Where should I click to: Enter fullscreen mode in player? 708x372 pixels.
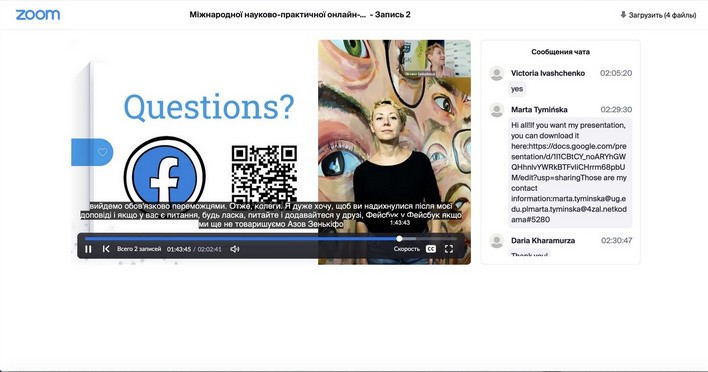(449, 249)
